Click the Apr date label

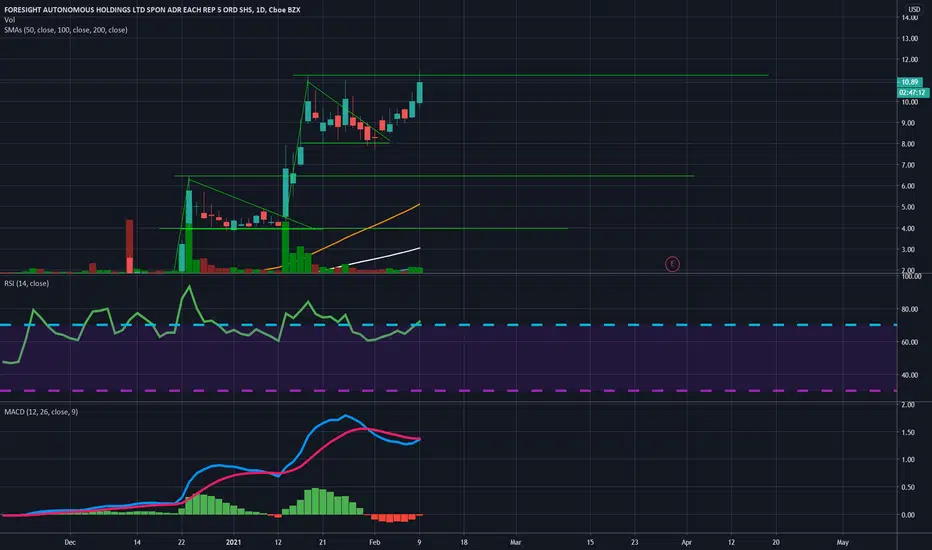pos(687,542)
